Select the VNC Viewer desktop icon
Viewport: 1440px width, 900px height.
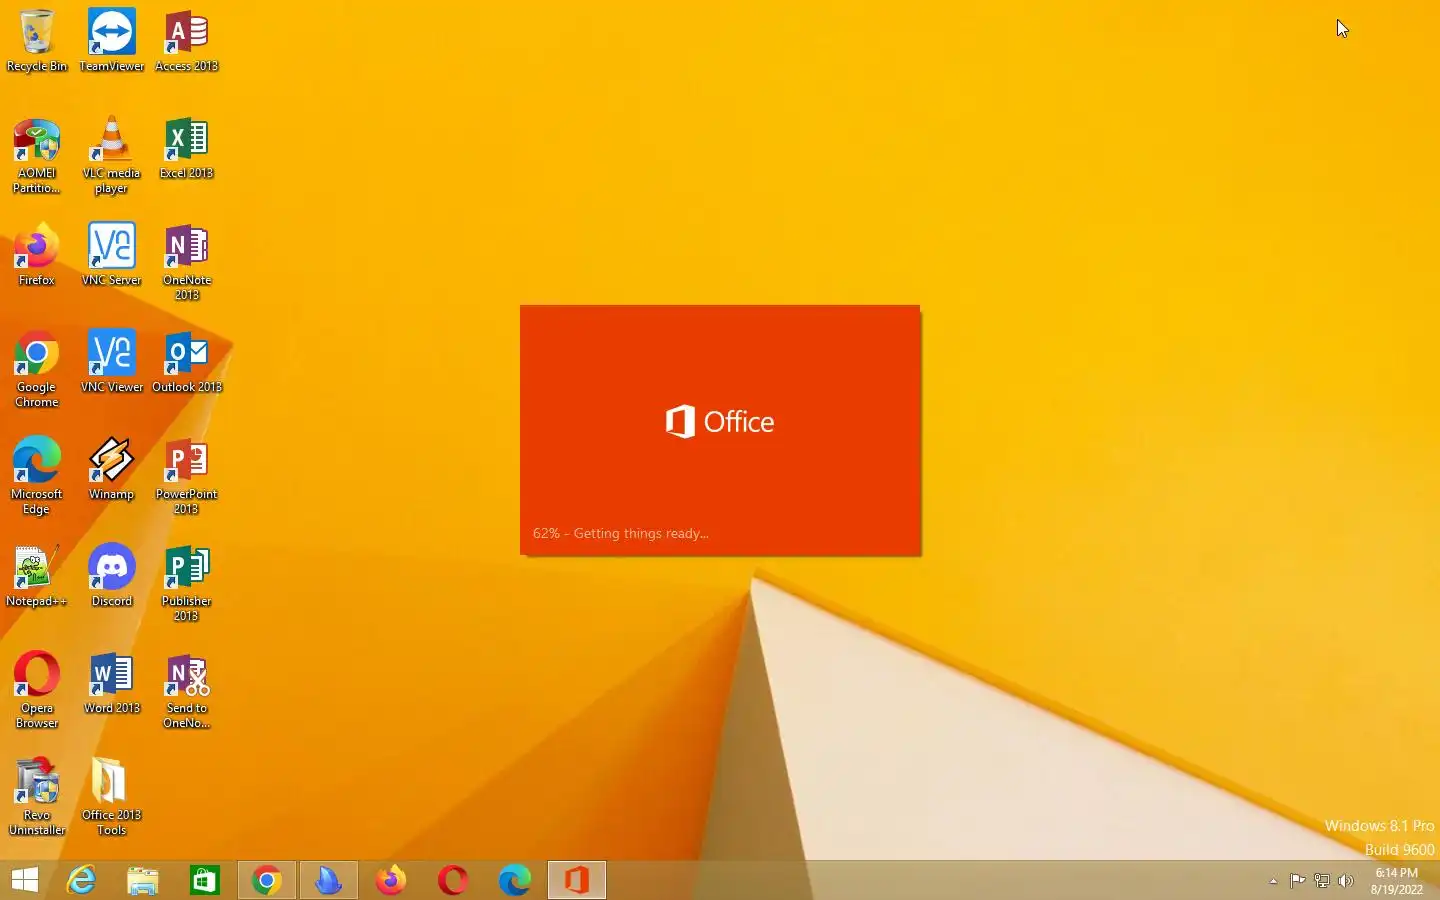[x=111, y=362]
